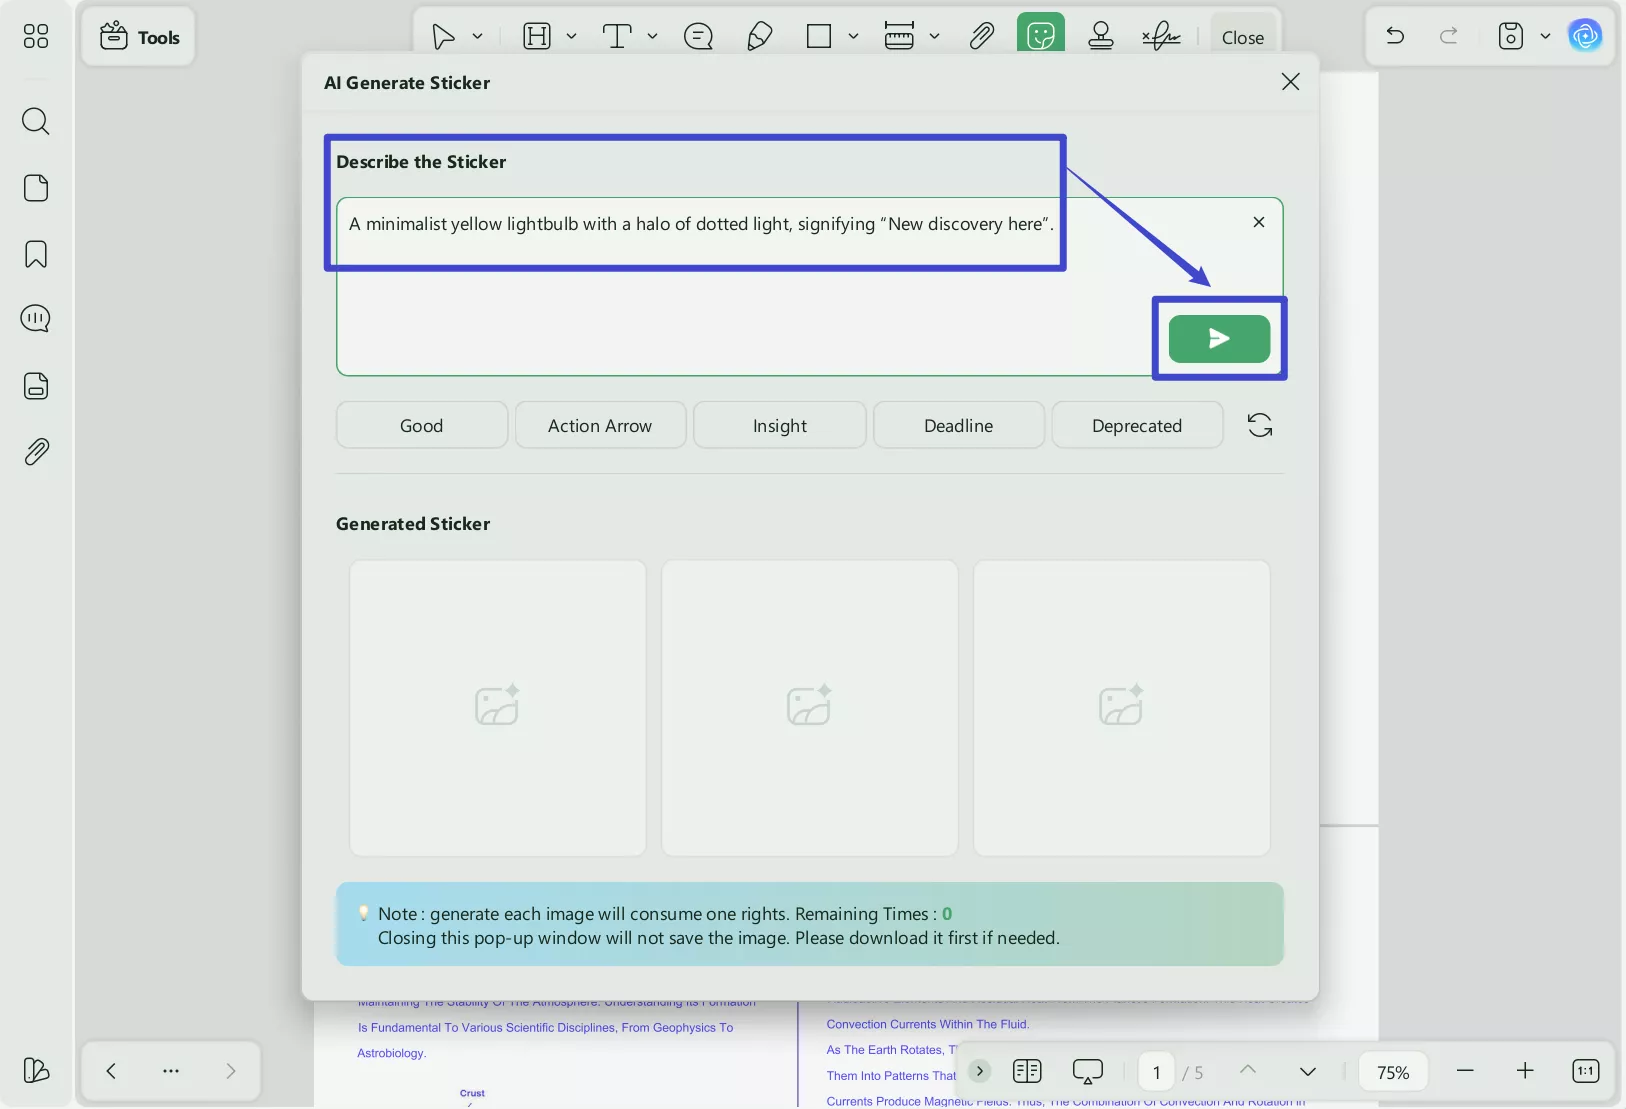Image resolution: width=1626 pixels, height=1109 pixels.
Task: Open the bookmarks panel
Action: (x=36, y=254)
